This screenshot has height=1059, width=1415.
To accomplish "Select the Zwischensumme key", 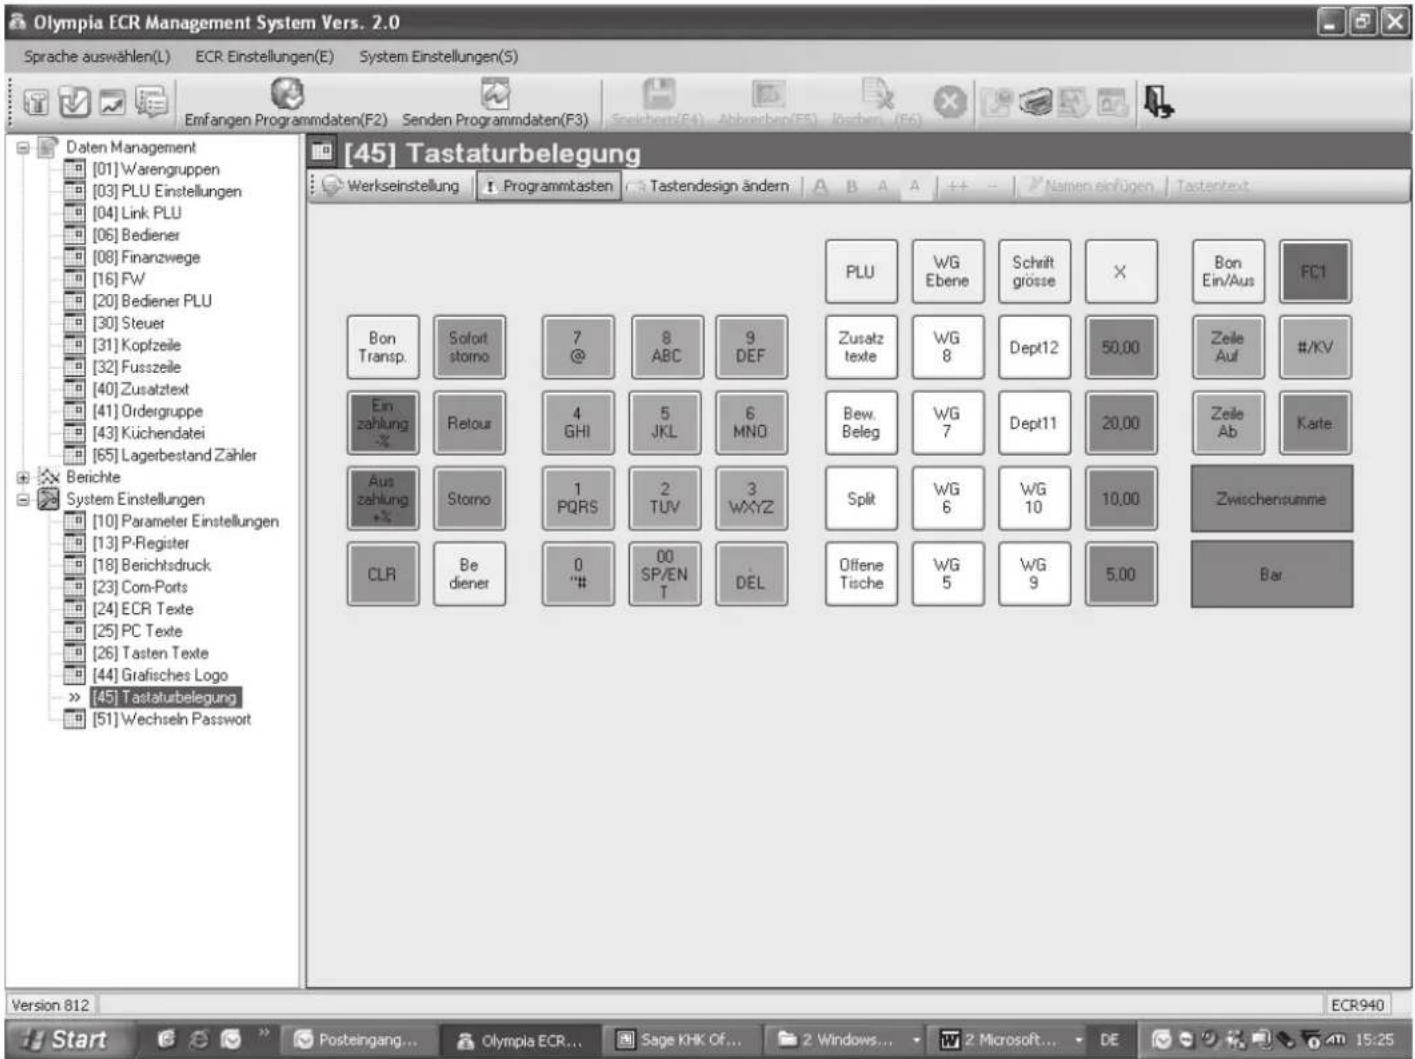I will (1271, 498).
